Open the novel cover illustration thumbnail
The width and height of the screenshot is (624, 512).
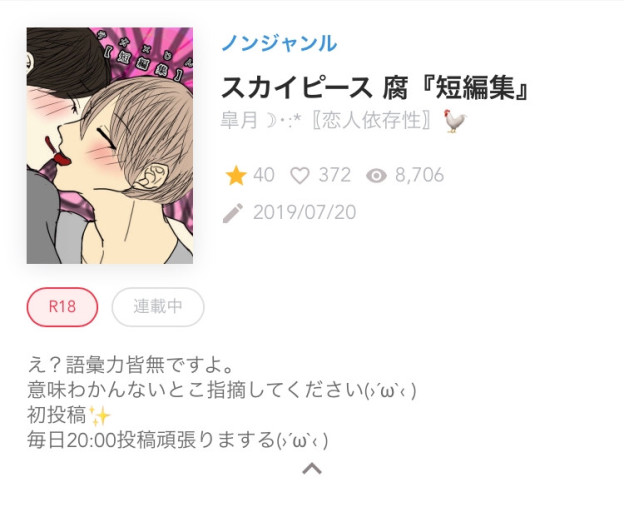(x=110, y=146)
